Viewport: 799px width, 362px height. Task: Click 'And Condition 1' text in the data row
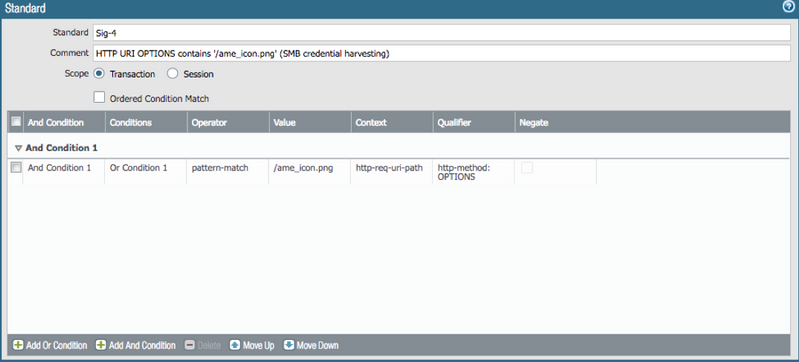click(x=59, y=167)
